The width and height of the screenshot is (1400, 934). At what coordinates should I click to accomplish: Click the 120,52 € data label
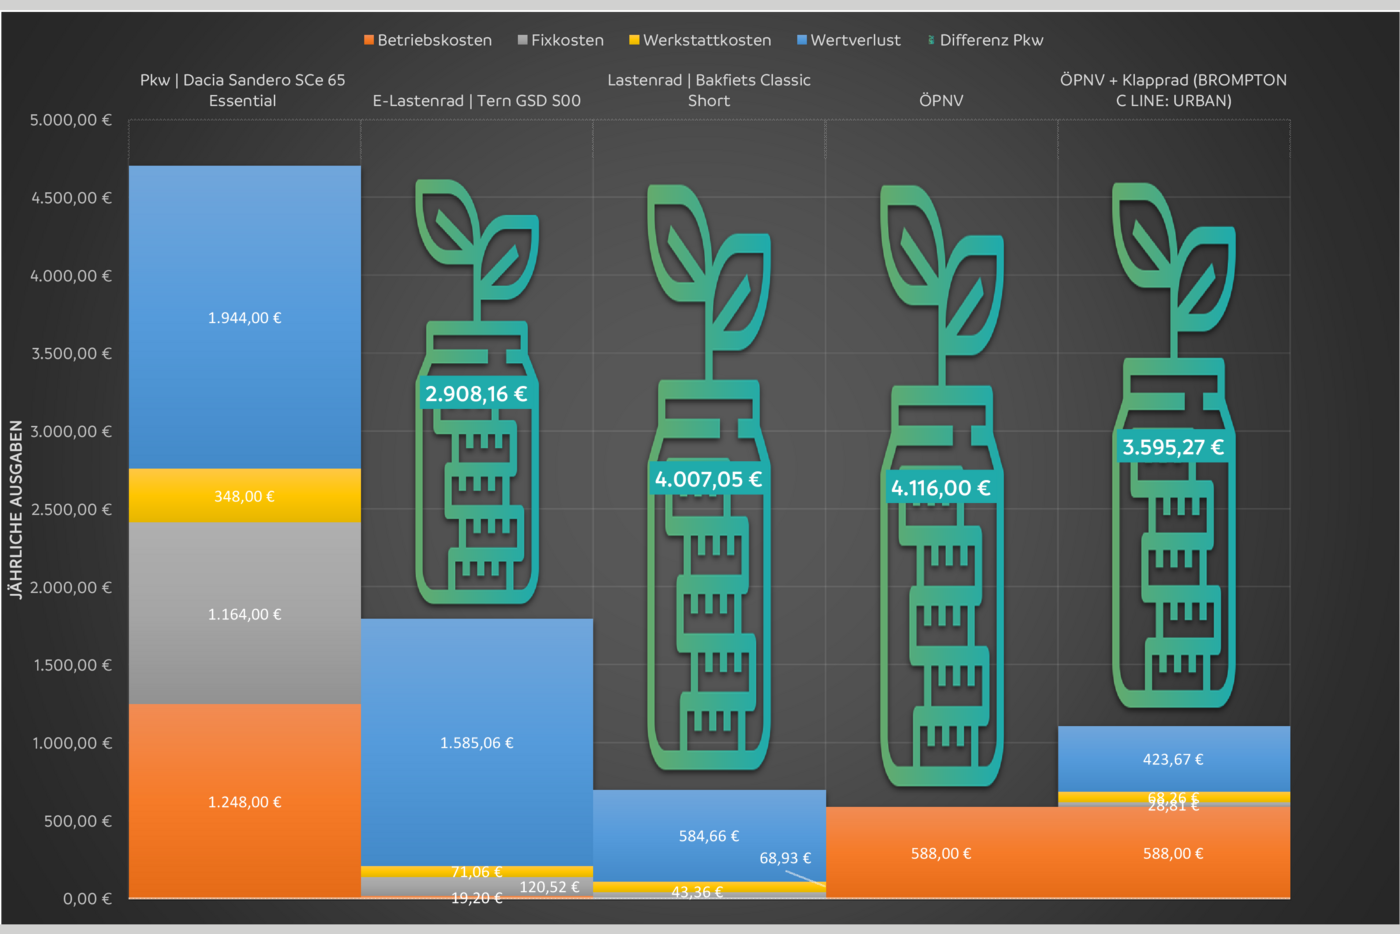click(x=549, y=887)
